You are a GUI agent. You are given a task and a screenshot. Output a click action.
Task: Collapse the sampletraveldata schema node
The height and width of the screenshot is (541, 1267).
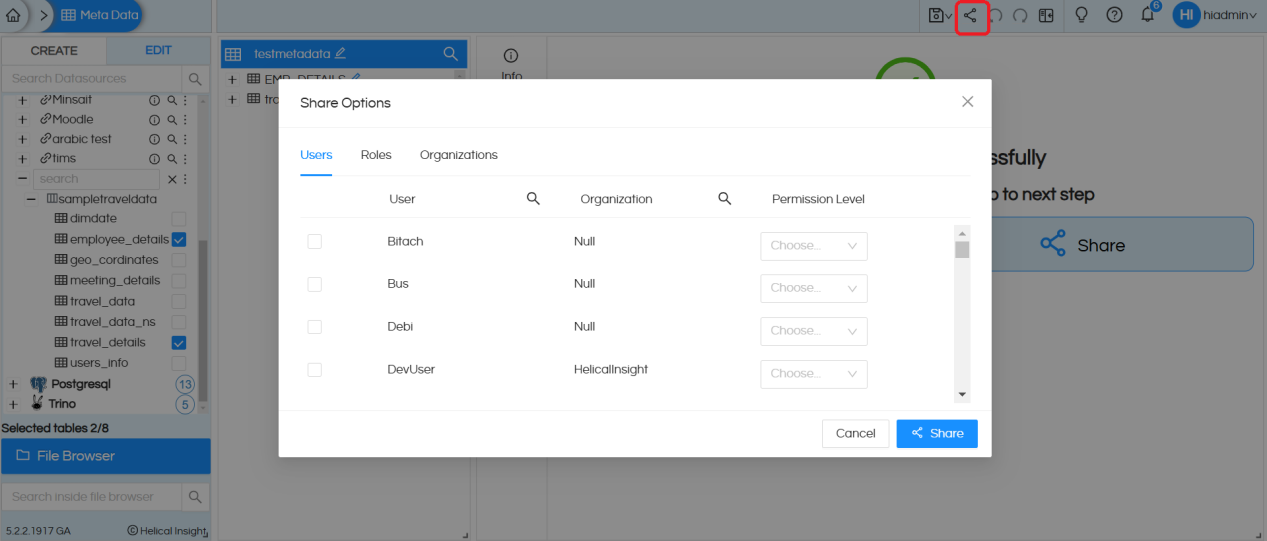click(x=31, y=199)
